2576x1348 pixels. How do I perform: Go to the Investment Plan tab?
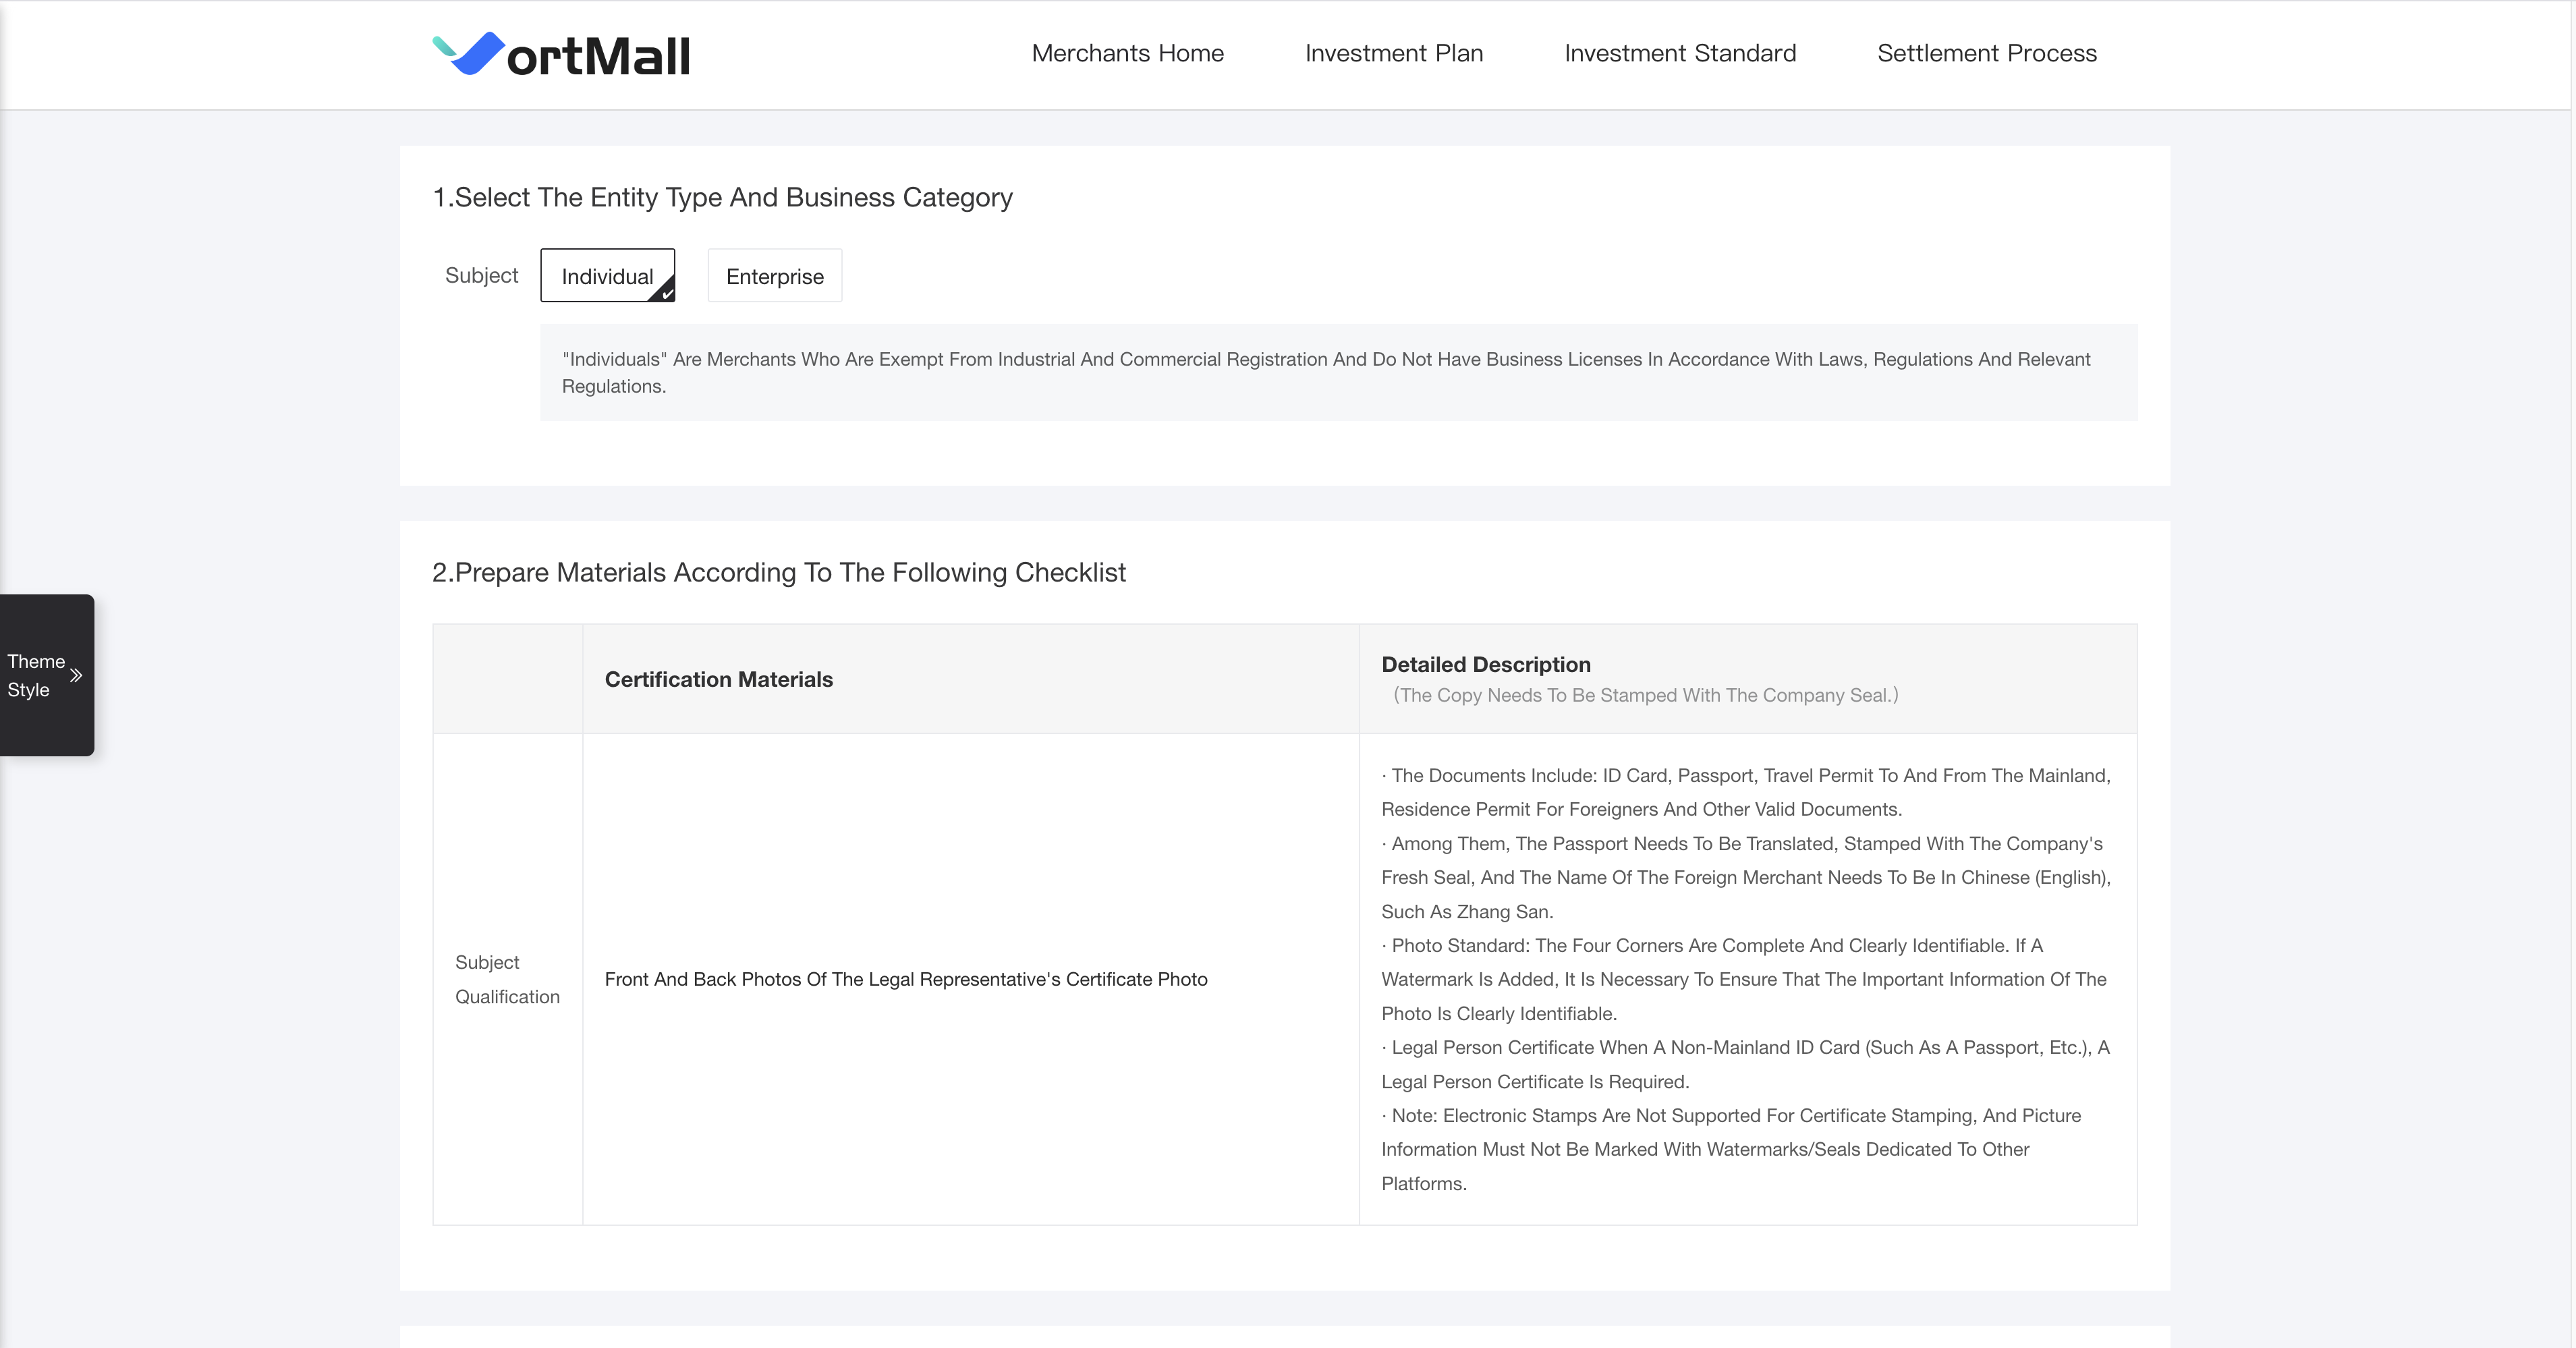[1393, 53]
